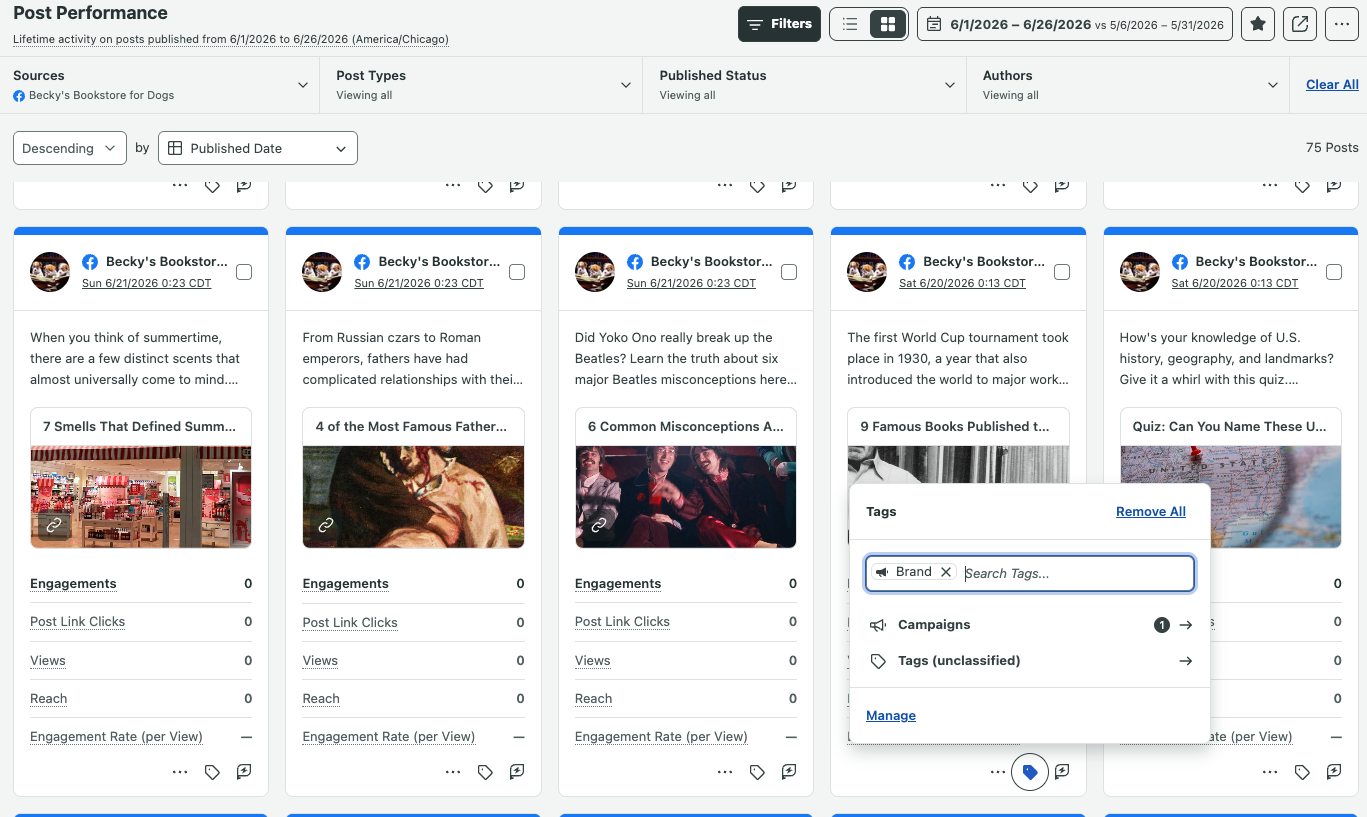Viewport: 1367px width, 817px height.
Task: Switch to grid view layout
Action: (x=888, y=24)
